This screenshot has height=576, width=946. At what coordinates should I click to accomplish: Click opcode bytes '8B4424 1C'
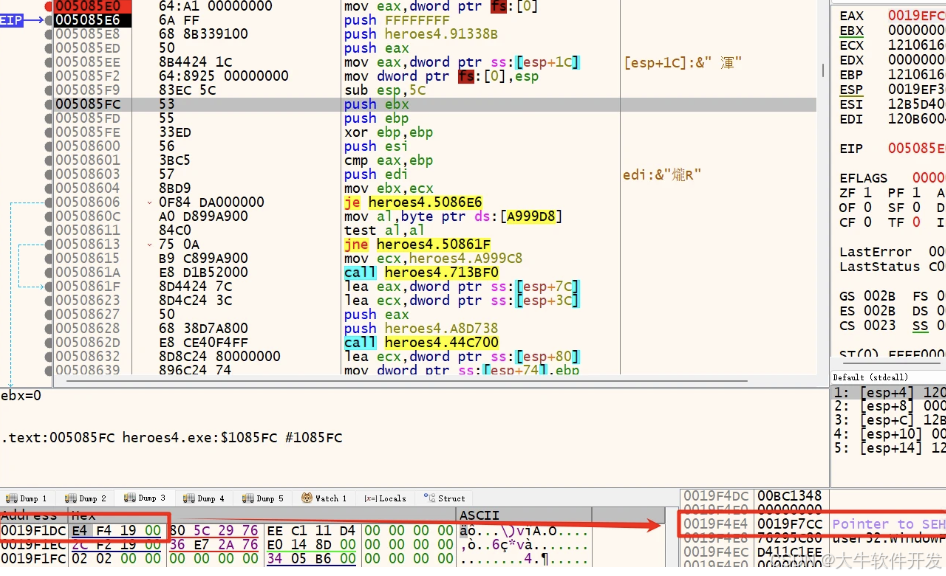click(x=195, y=62)
